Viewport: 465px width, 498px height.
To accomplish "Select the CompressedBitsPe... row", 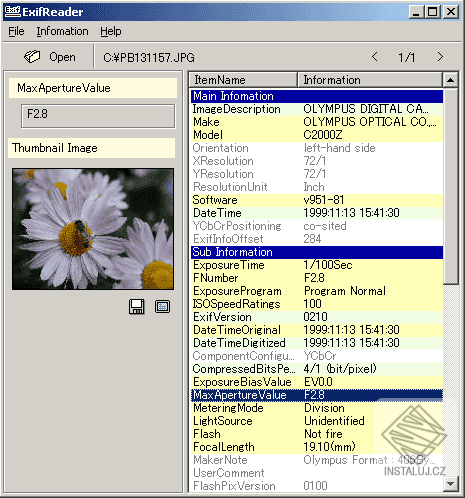I will 317,369.
